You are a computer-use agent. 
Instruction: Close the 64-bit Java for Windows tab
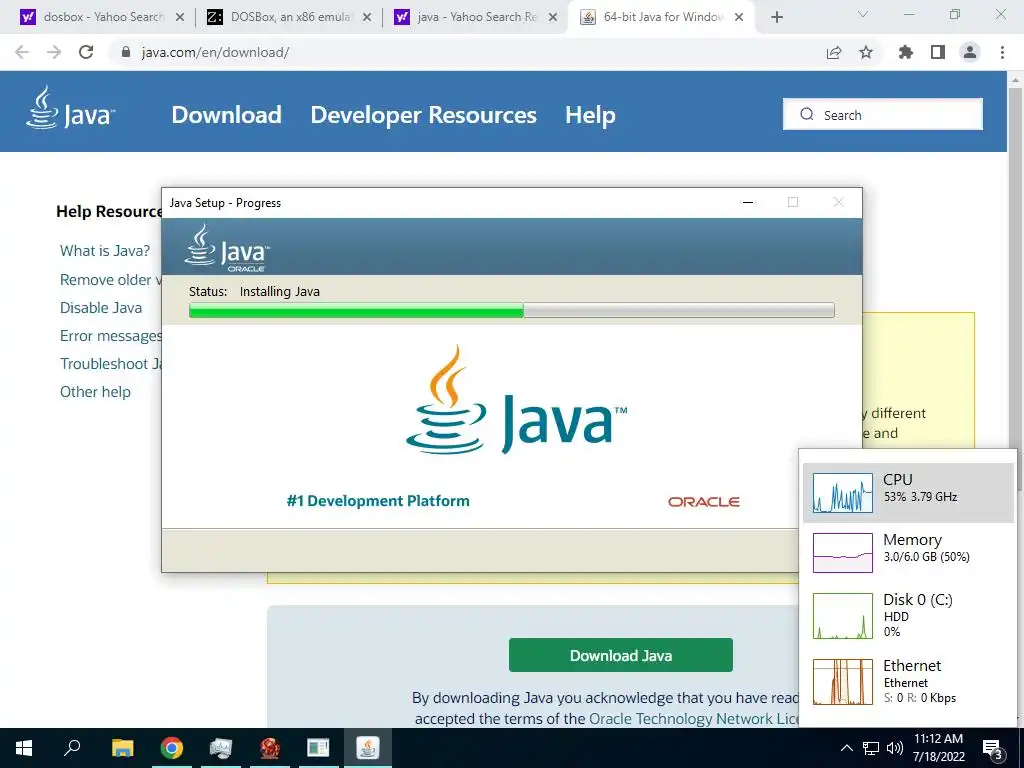(x=739, y=17)
